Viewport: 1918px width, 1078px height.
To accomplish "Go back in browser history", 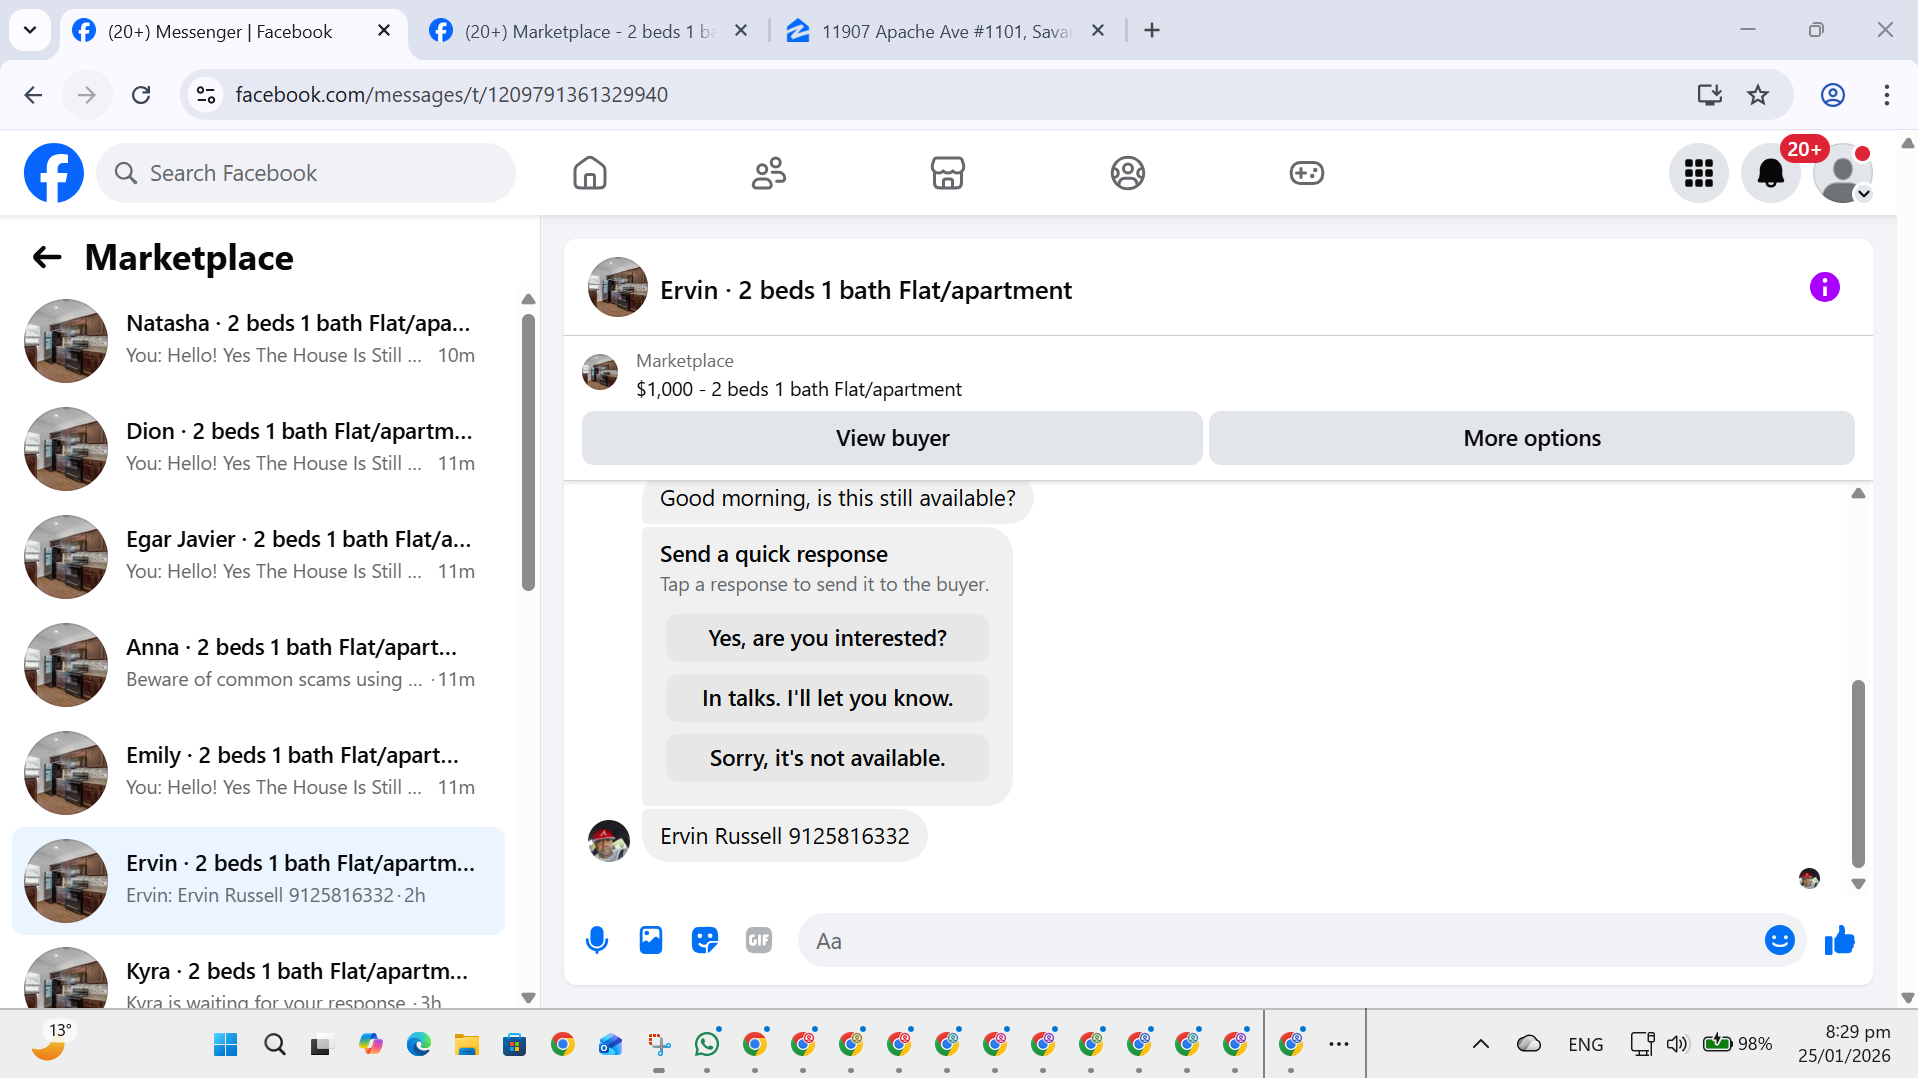I will [33, 95].
